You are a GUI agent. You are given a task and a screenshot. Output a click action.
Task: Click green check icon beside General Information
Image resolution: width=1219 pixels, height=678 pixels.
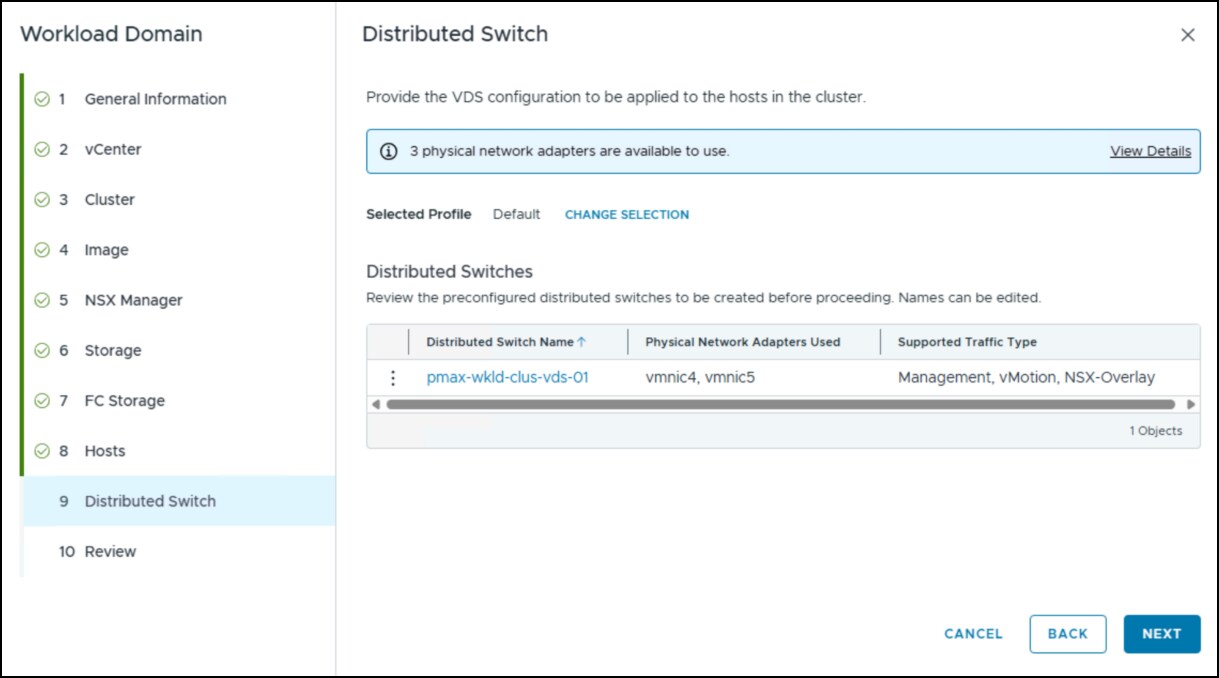pos(42,99)
